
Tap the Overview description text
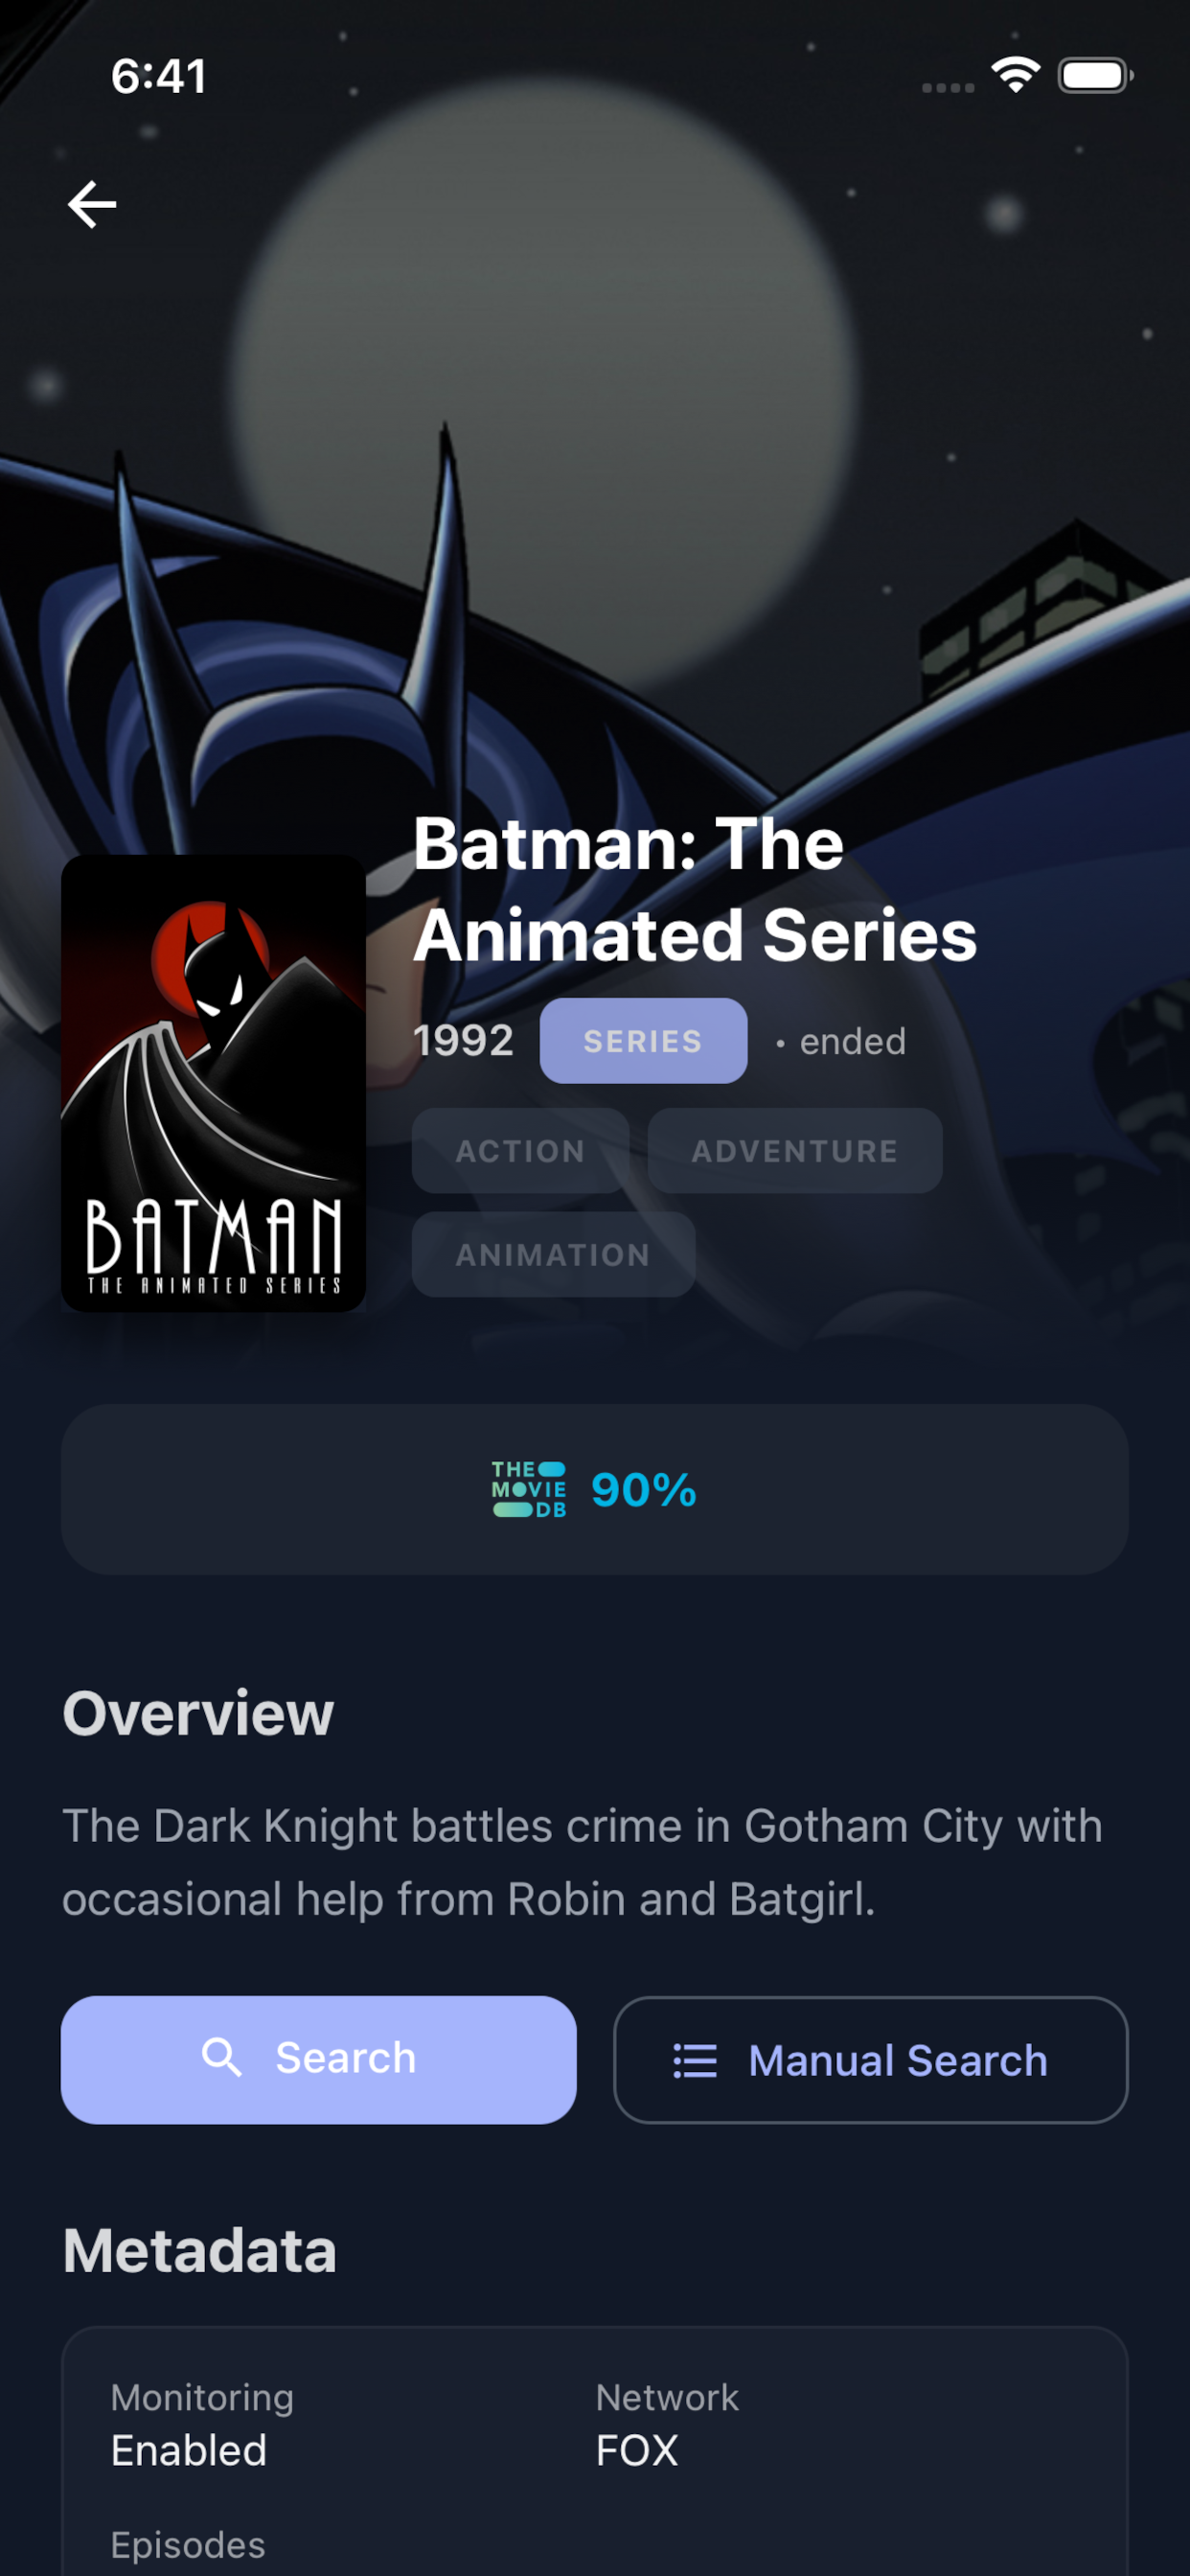(582, 1862)
